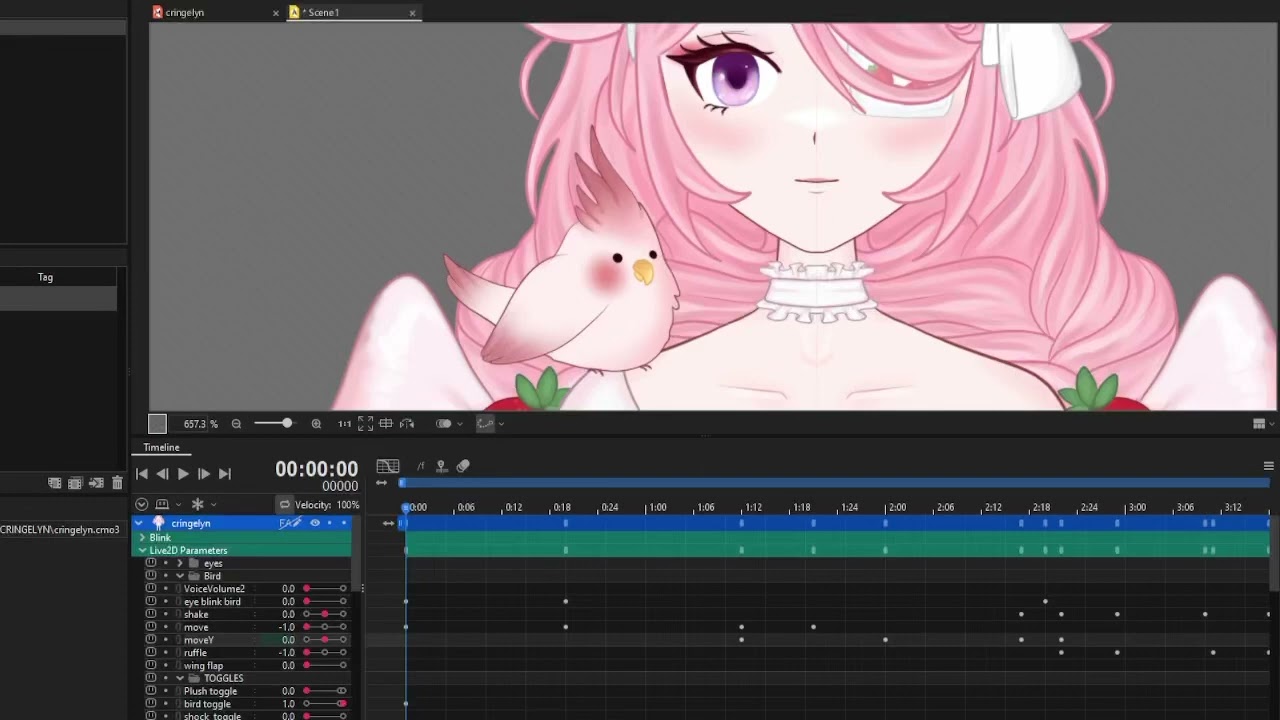The image size is (1280, 720).
Task: Click the curve display icon in the view bar
Action: tap(485, 424)
